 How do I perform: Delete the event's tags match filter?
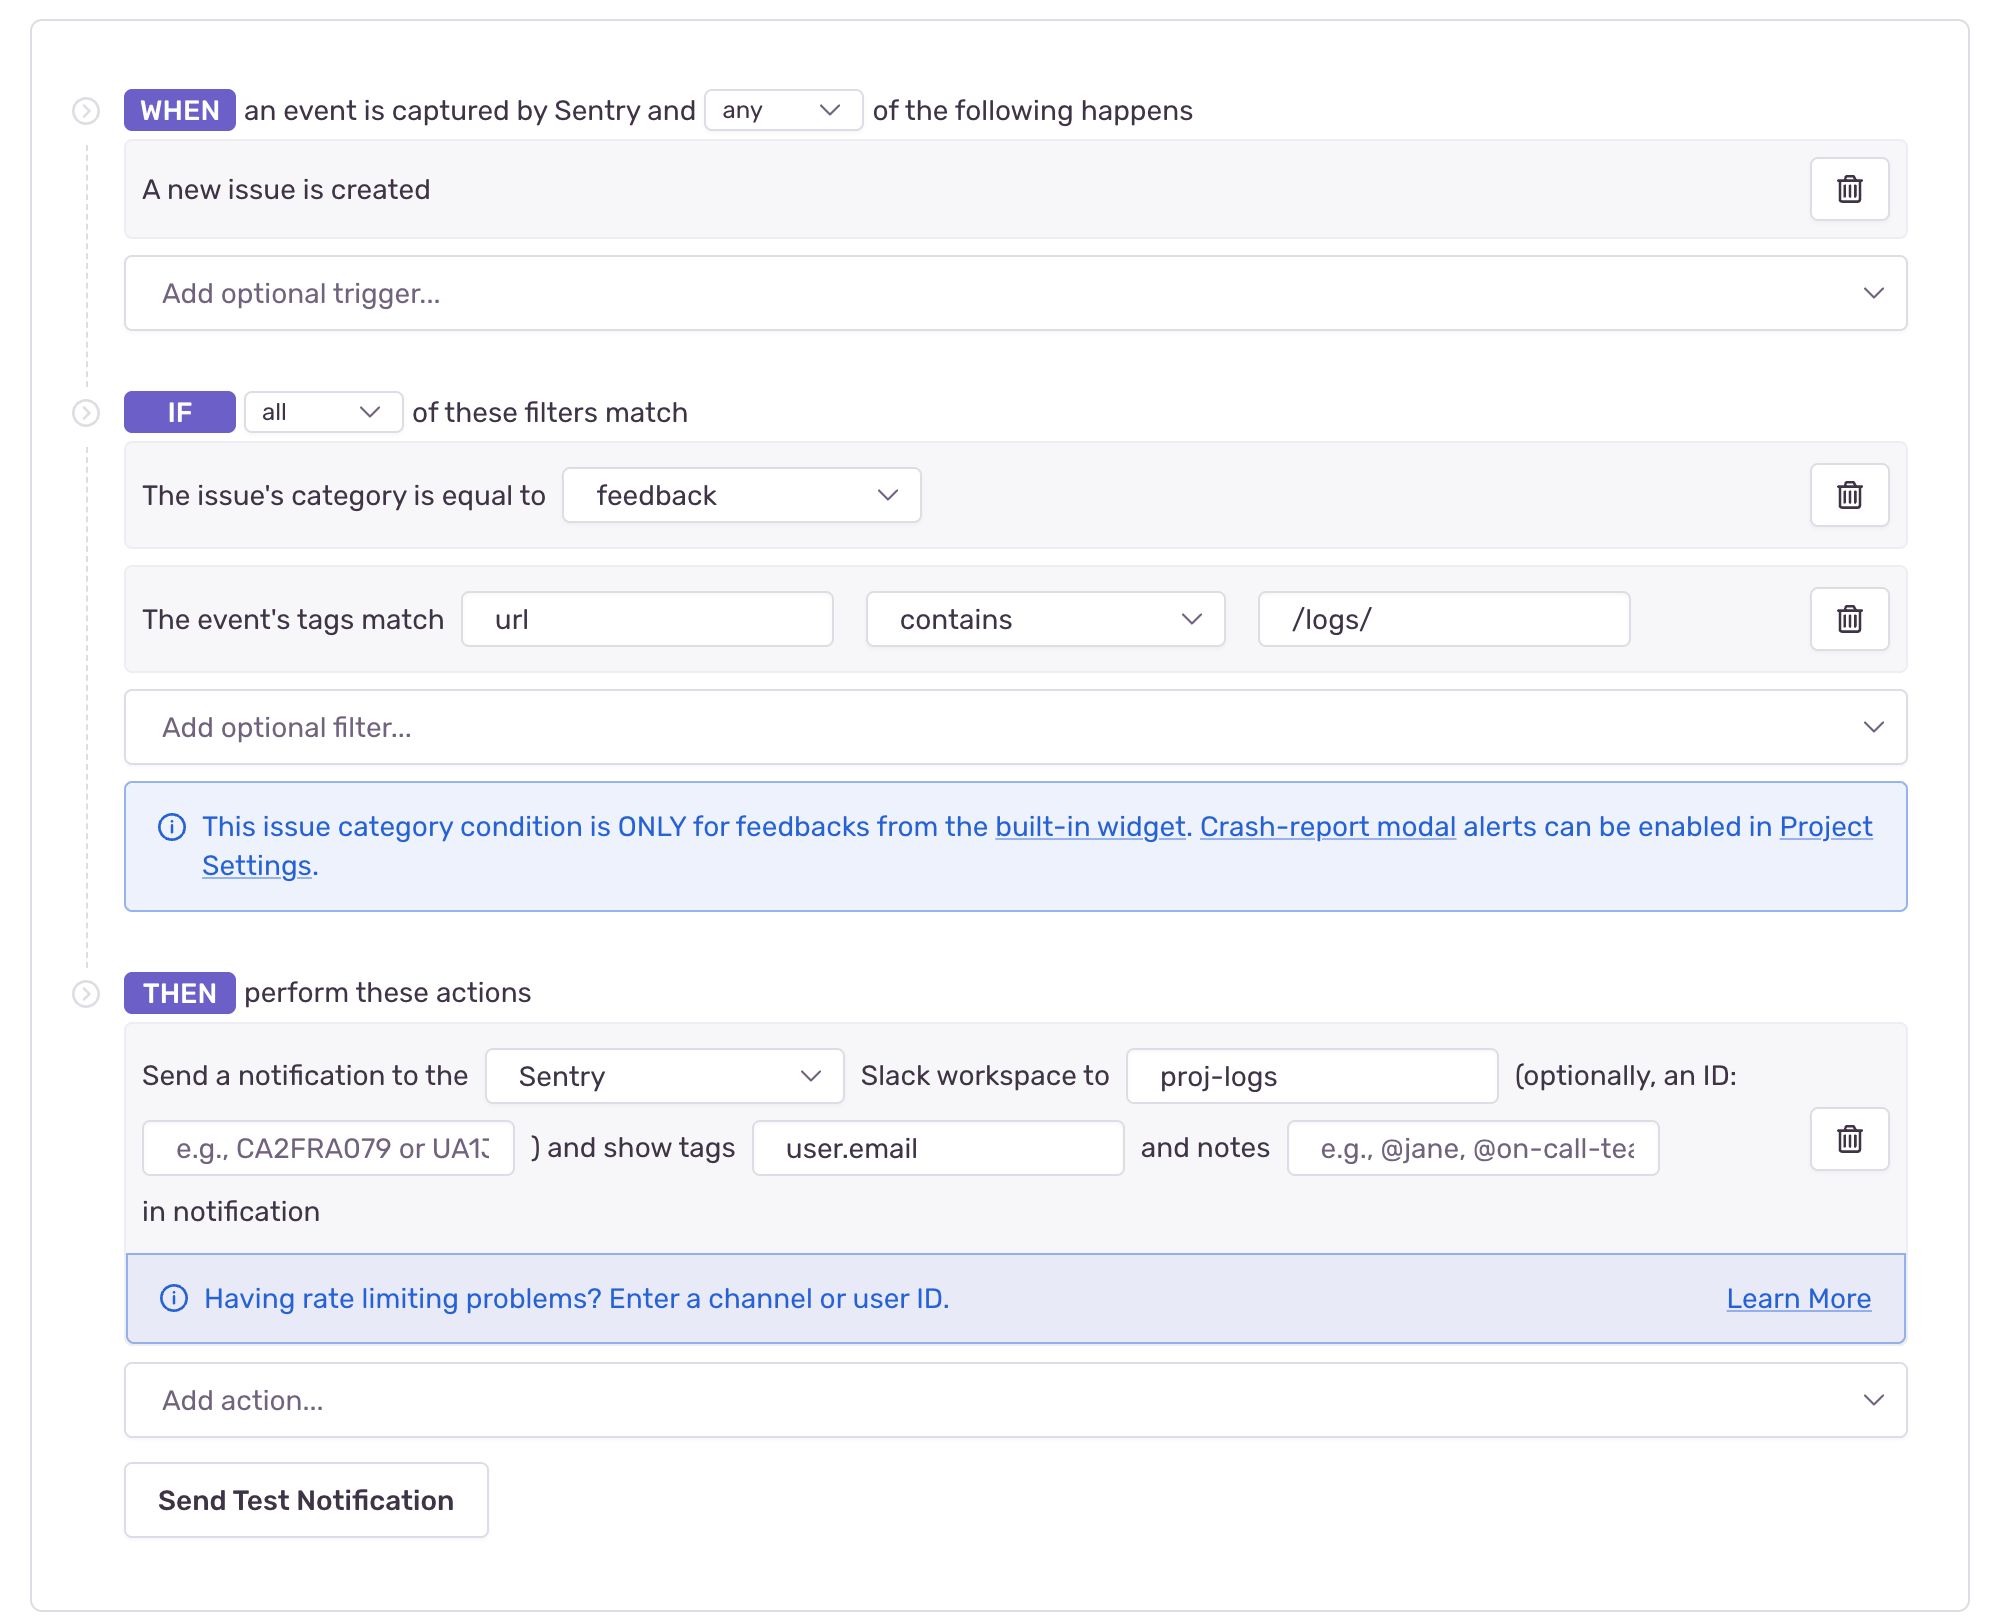click(1849, 619)
